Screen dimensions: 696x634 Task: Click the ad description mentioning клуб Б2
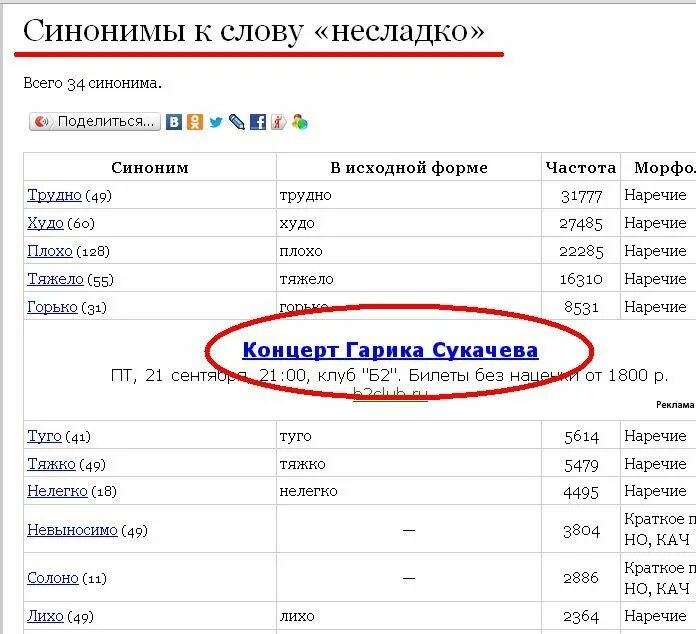[x=389, y=376]
